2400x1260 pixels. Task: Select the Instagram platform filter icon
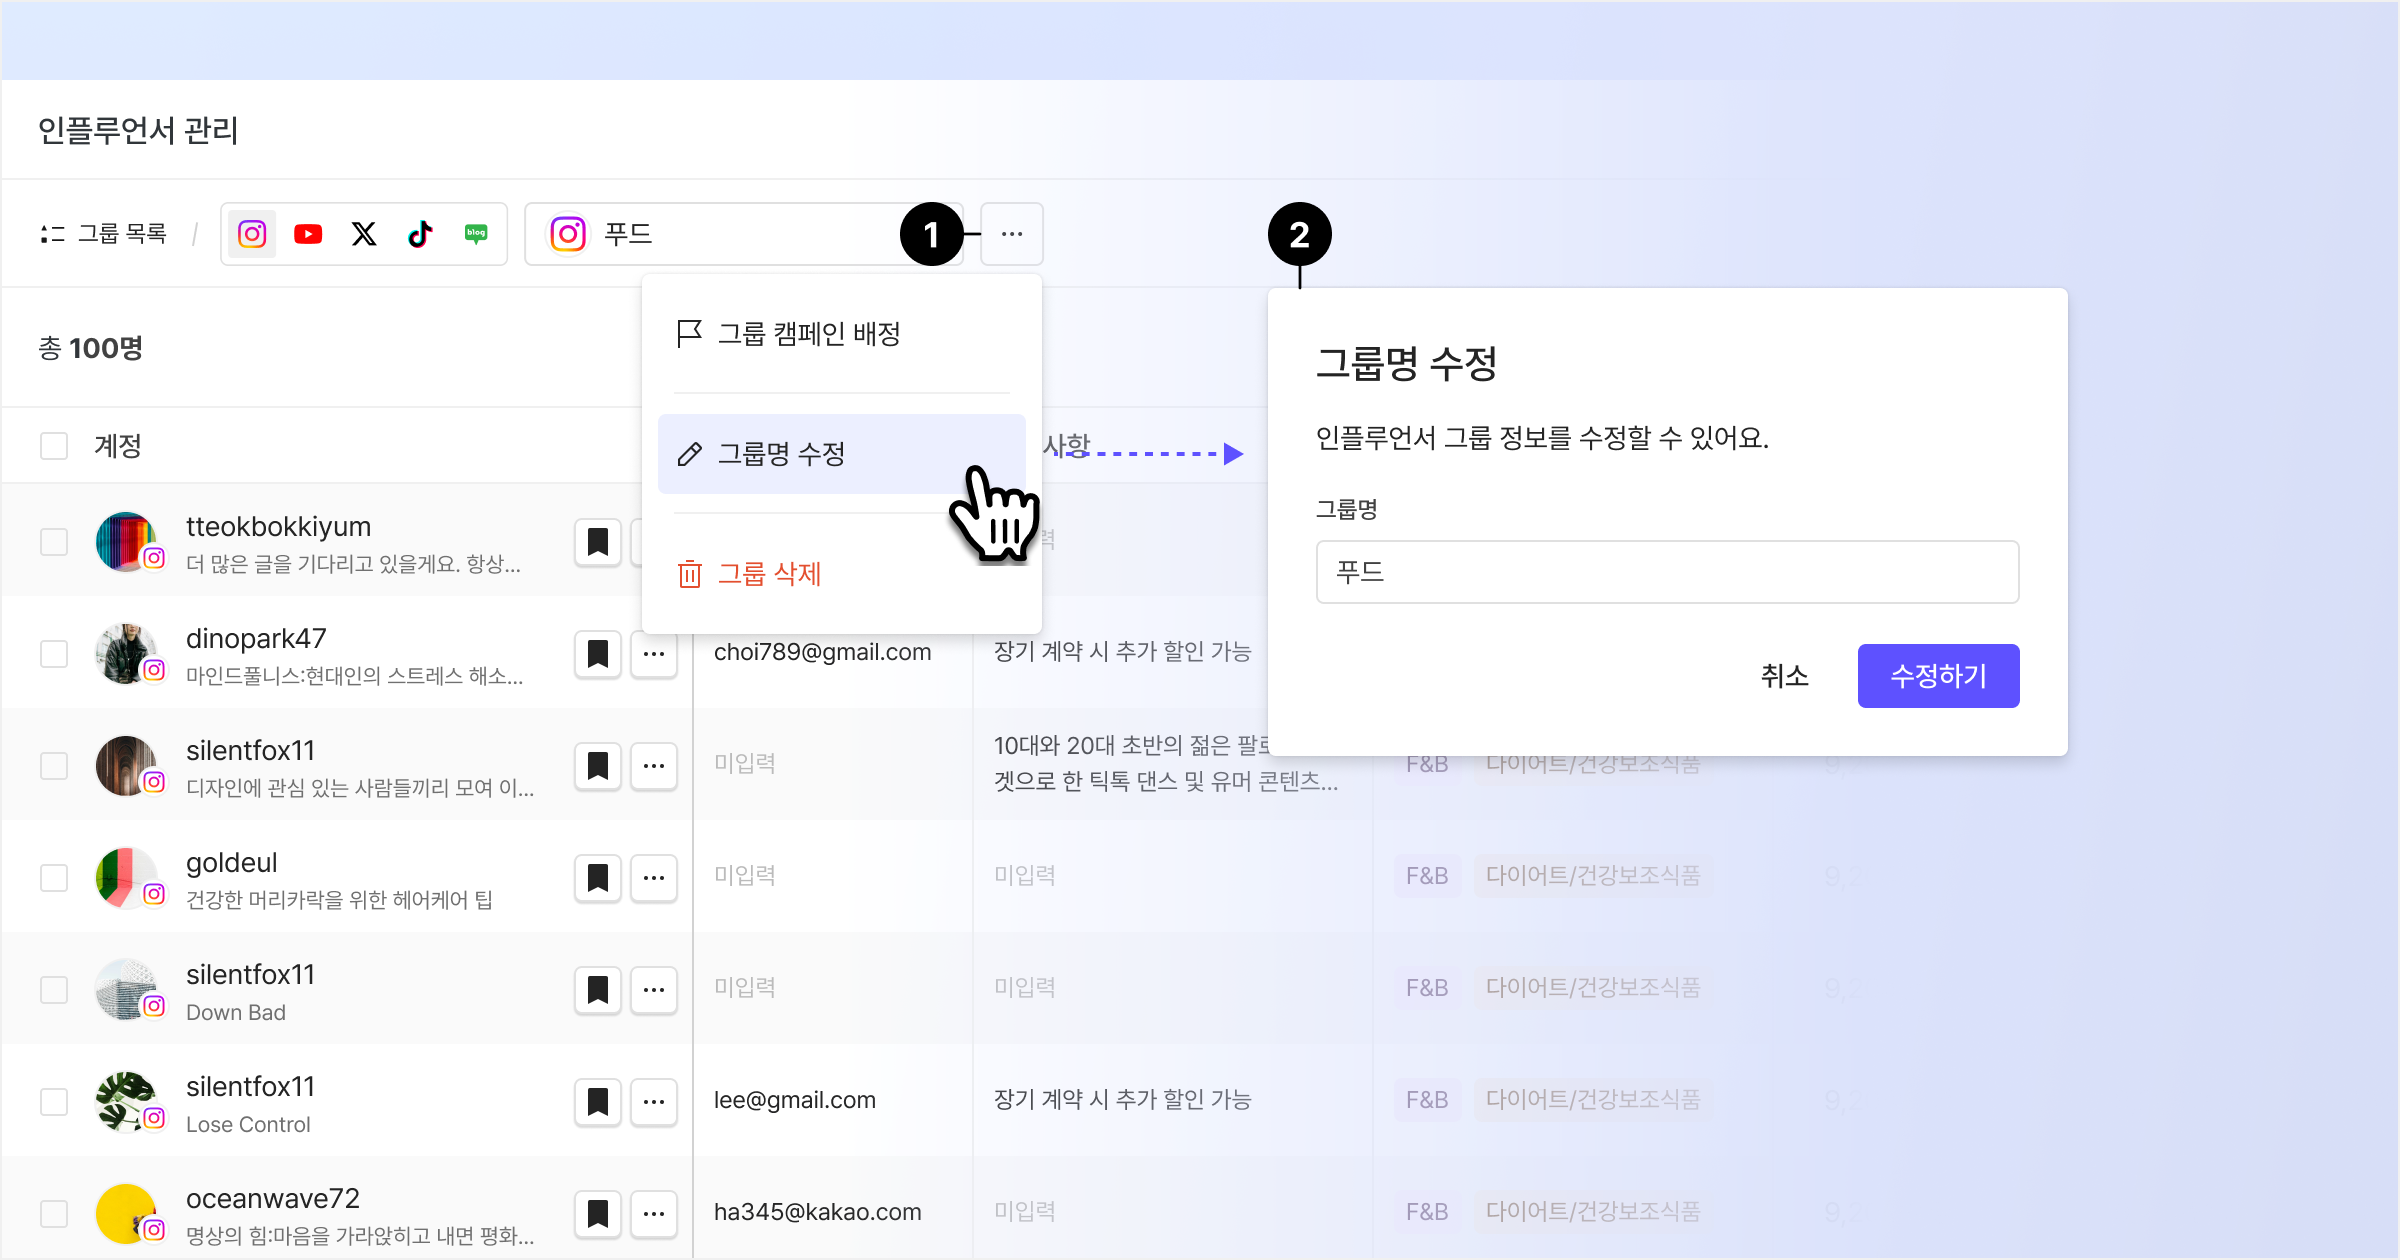tap(252, 234)
